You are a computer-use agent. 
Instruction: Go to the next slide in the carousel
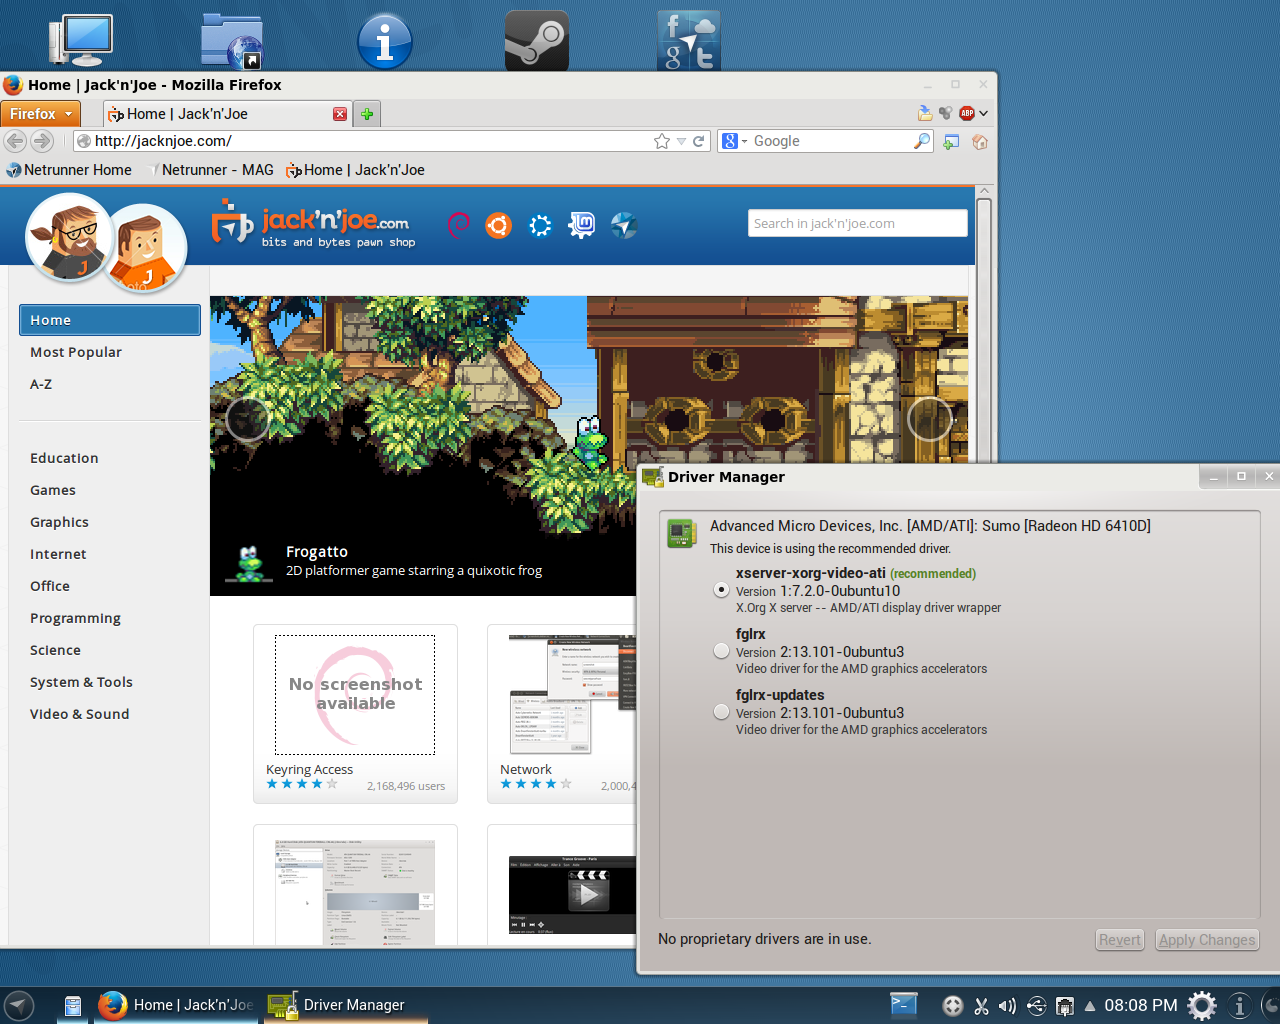[x=929, y=419]
